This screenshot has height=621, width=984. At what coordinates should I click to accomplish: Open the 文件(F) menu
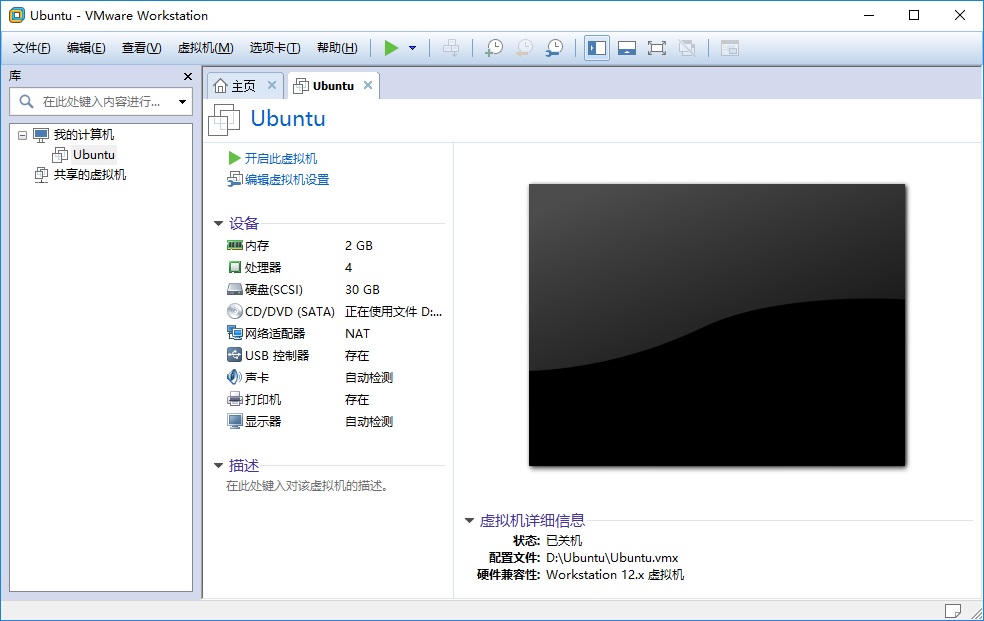[31, 48]
